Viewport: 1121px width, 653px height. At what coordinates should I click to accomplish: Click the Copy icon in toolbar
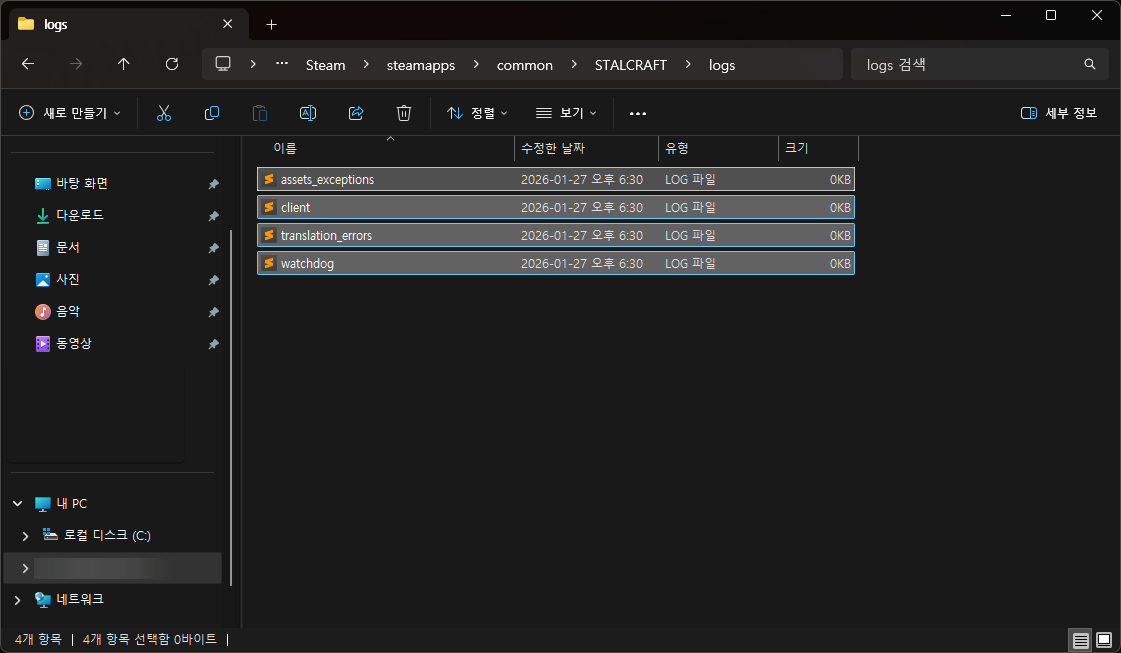[212, 113]
